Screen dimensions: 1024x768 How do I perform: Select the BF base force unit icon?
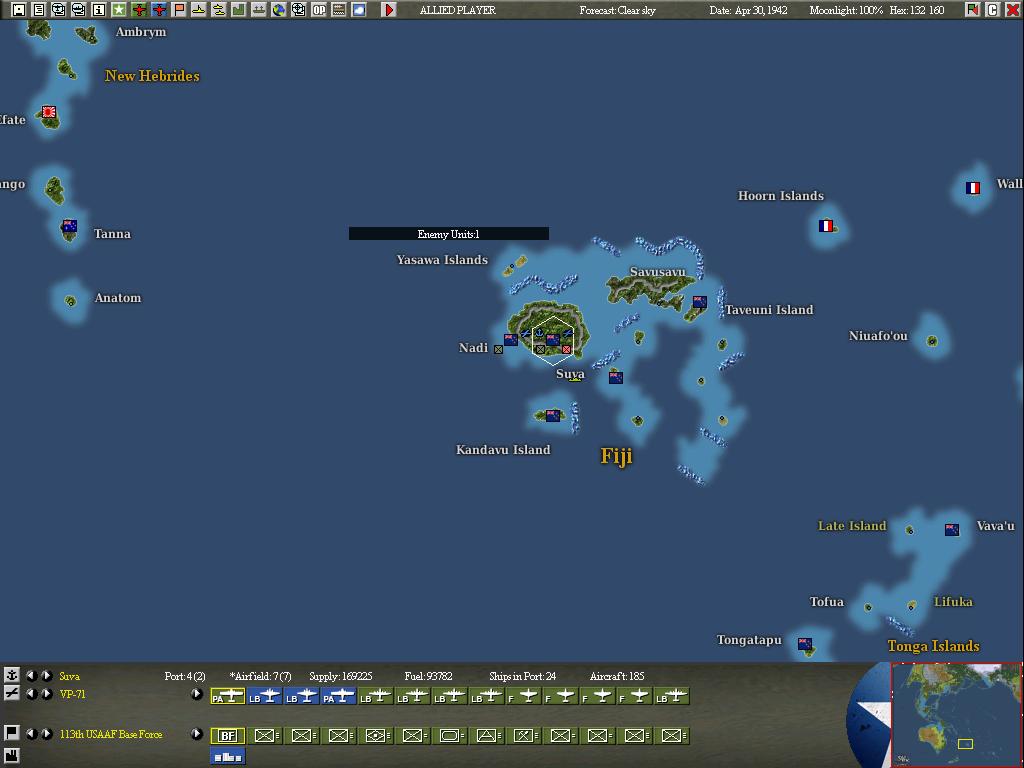(x=227, y=736)
